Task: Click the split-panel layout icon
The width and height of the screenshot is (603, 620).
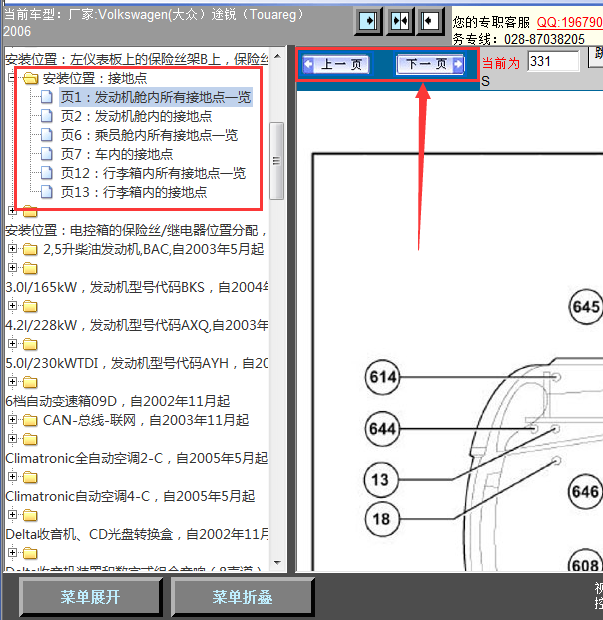Action: (x=400, y=21)
